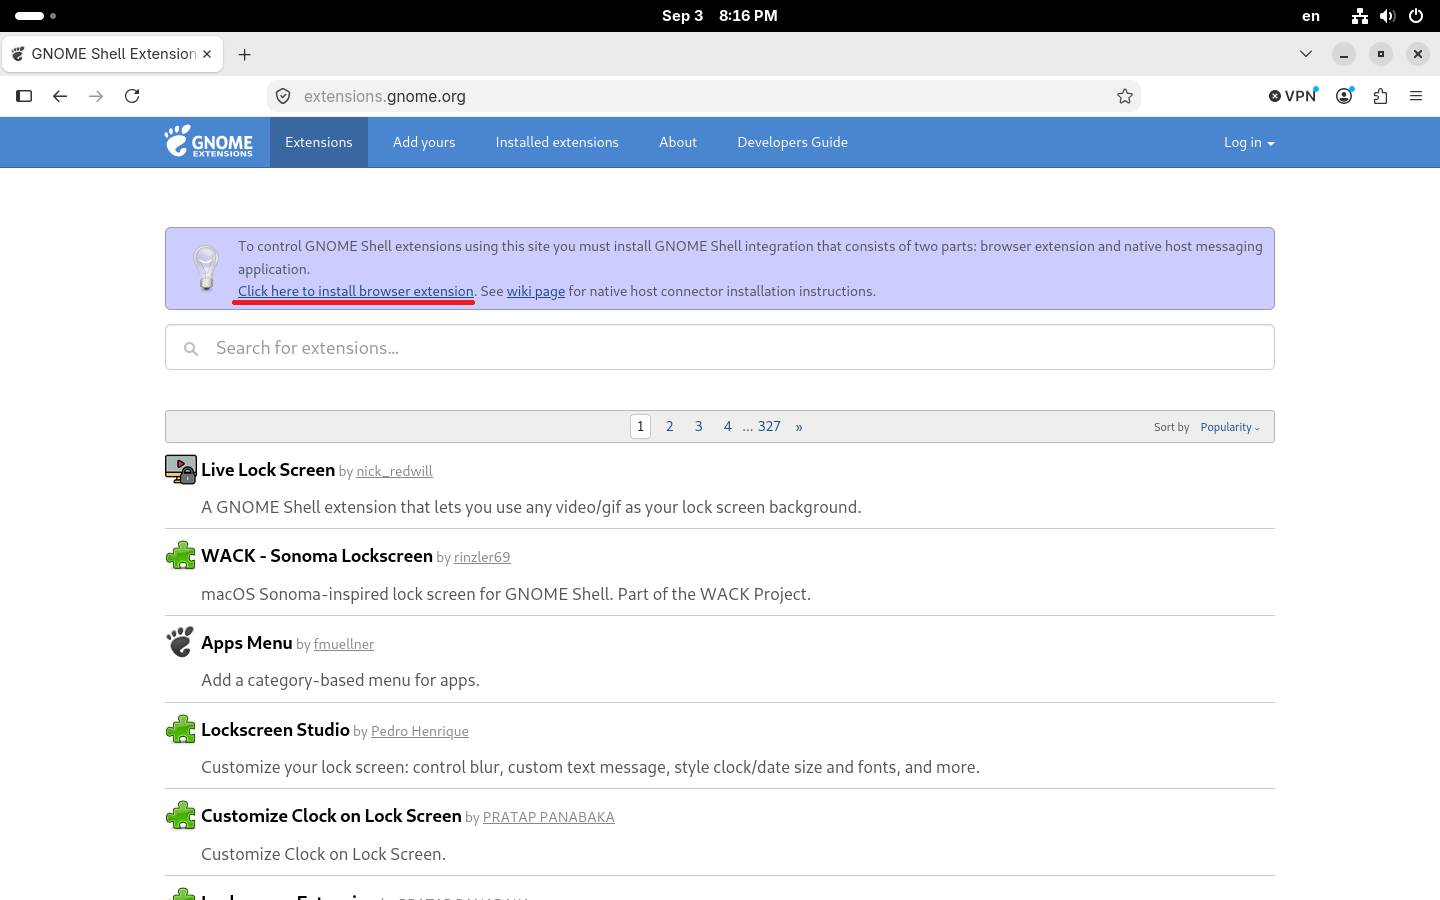Open Lockscreen Studio extension title
1440x900 pixels.
click(x=275, y=729)
